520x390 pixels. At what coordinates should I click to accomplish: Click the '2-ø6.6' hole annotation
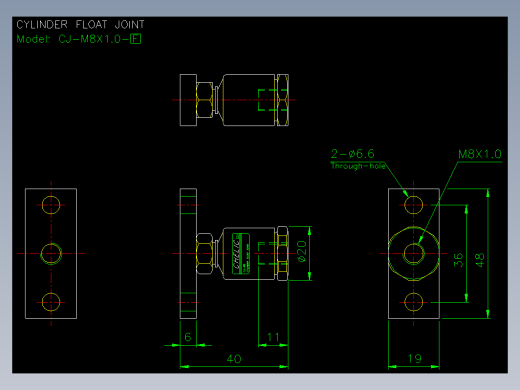(352, 154)
